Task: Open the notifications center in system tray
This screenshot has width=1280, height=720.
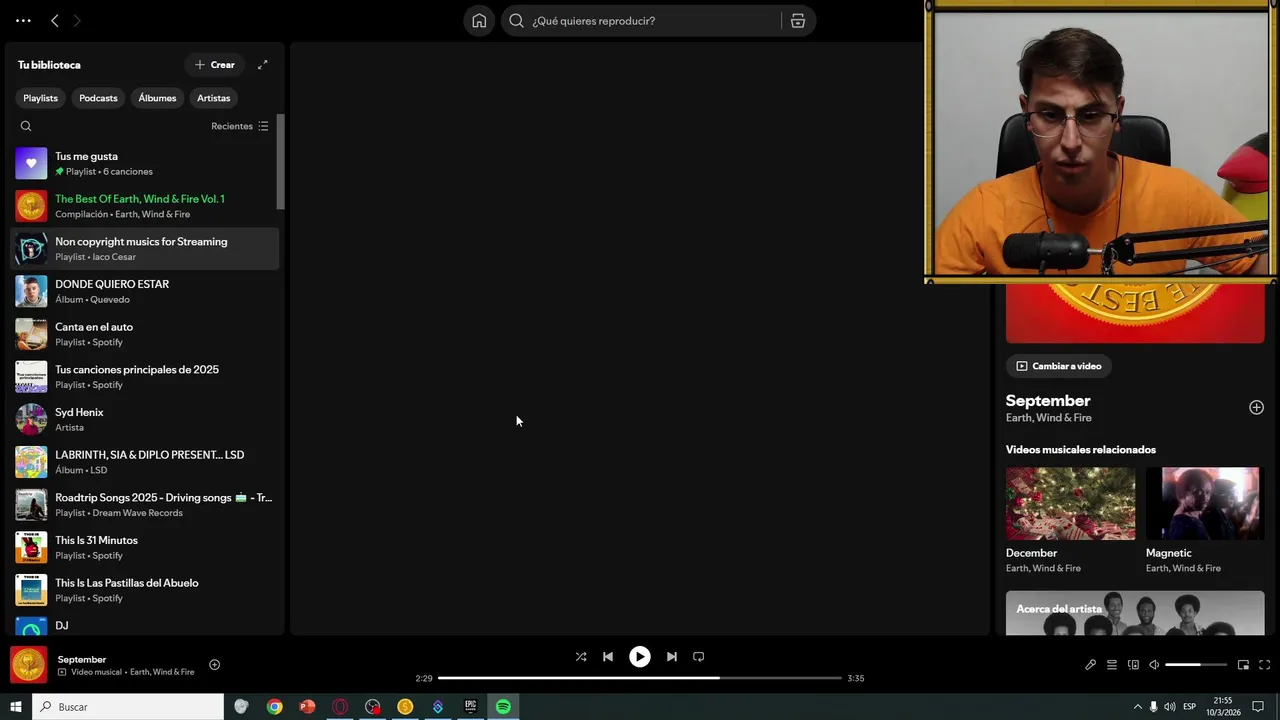Action: coord(1258,707)
